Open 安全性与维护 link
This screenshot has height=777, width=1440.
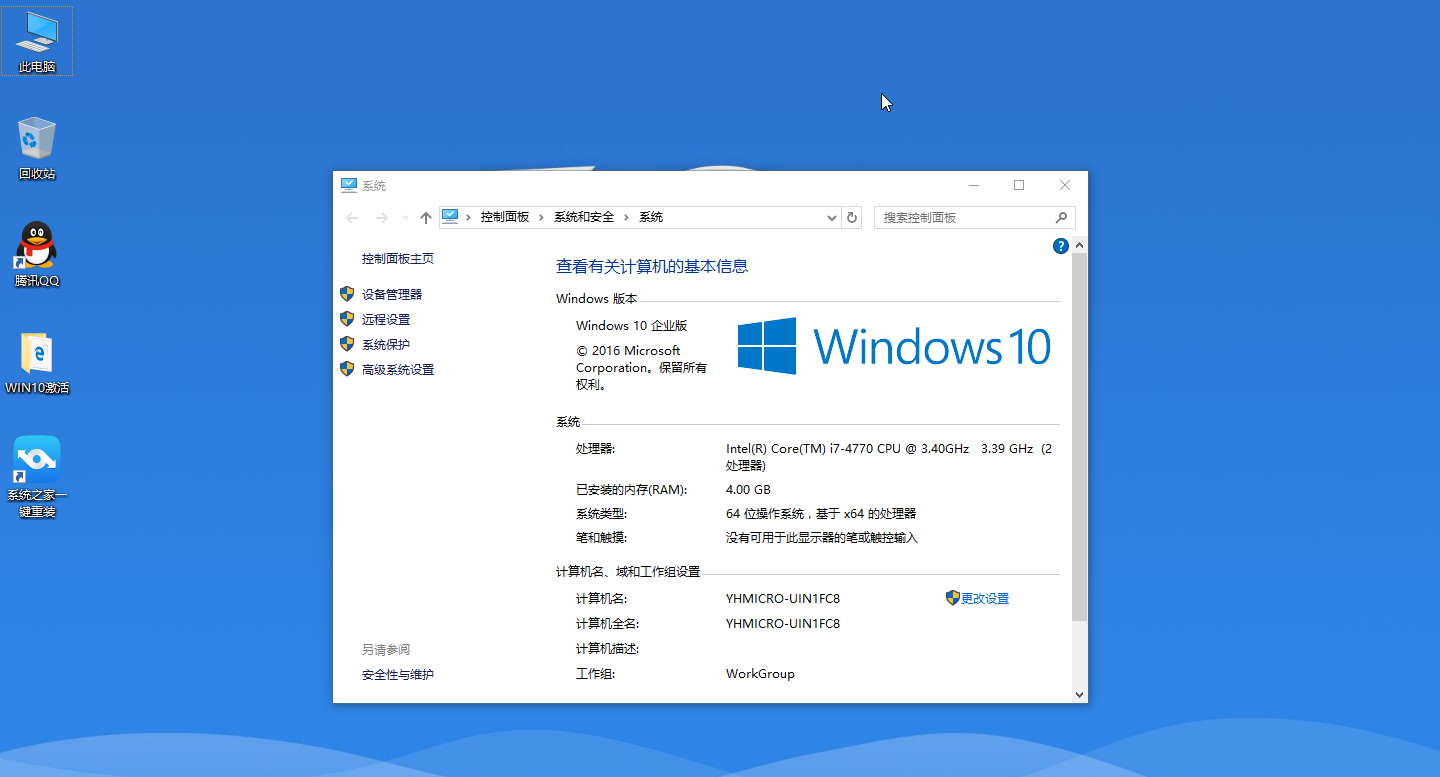398,675
